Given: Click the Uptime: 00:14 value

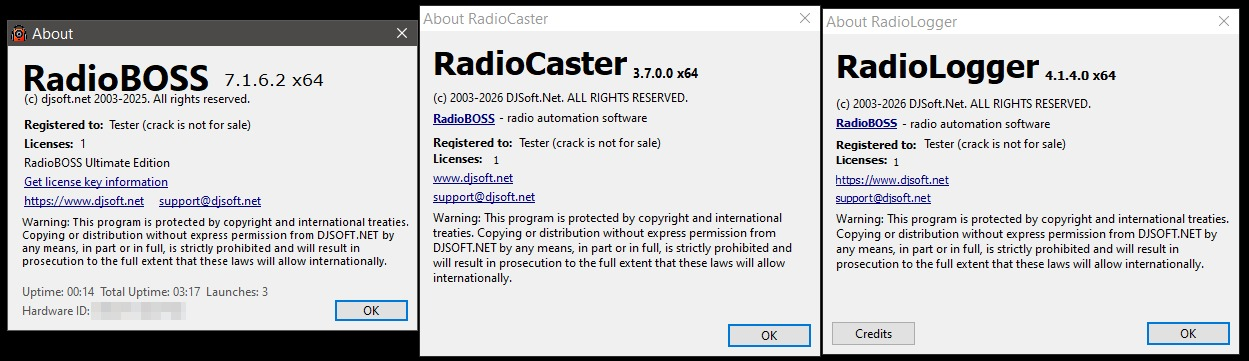Looking at the screenshot, I should [58, 291].
